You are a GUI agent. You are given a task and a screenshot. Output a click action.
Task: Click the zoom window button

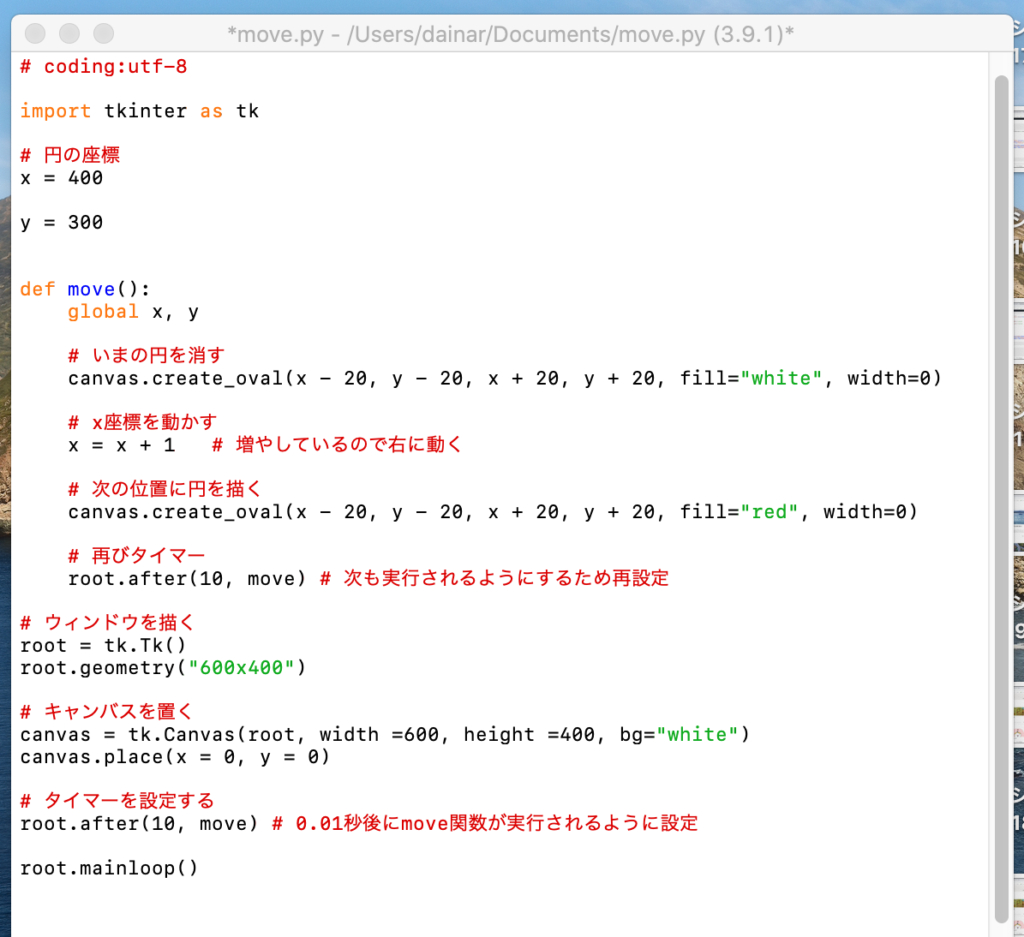coord(103,34)
